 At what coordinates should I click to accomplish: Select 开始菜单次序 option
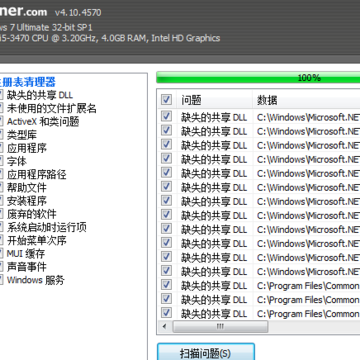pos(37,240)
